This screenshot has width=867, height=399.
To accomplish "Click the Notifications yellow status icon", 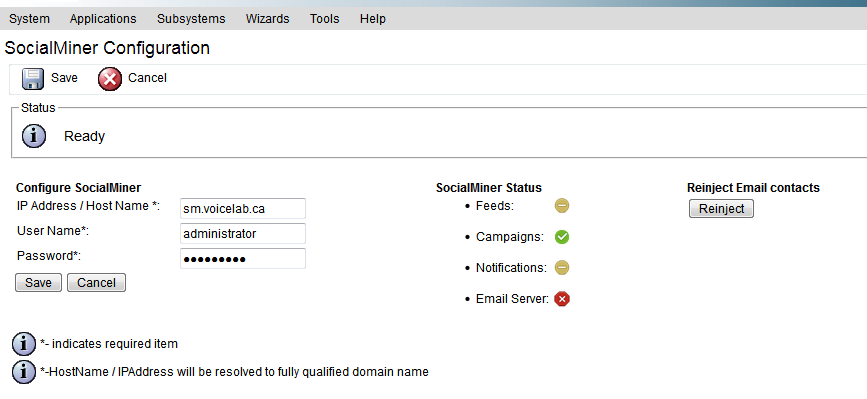I will [x=562, y=268].
